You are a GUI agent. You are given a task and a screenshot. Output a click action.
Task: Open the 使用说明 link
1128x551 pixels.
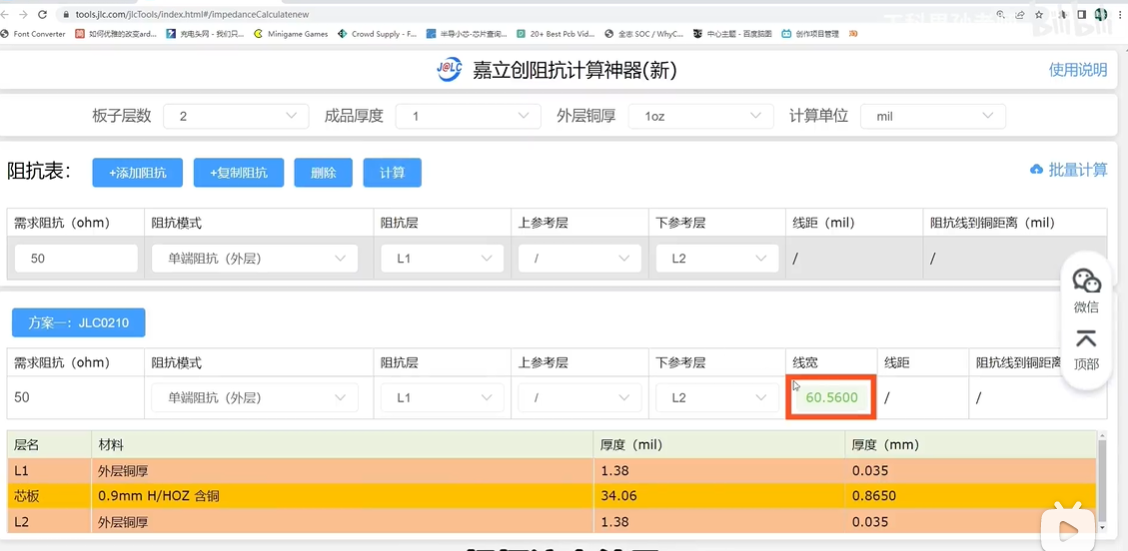click(1078, 70)
